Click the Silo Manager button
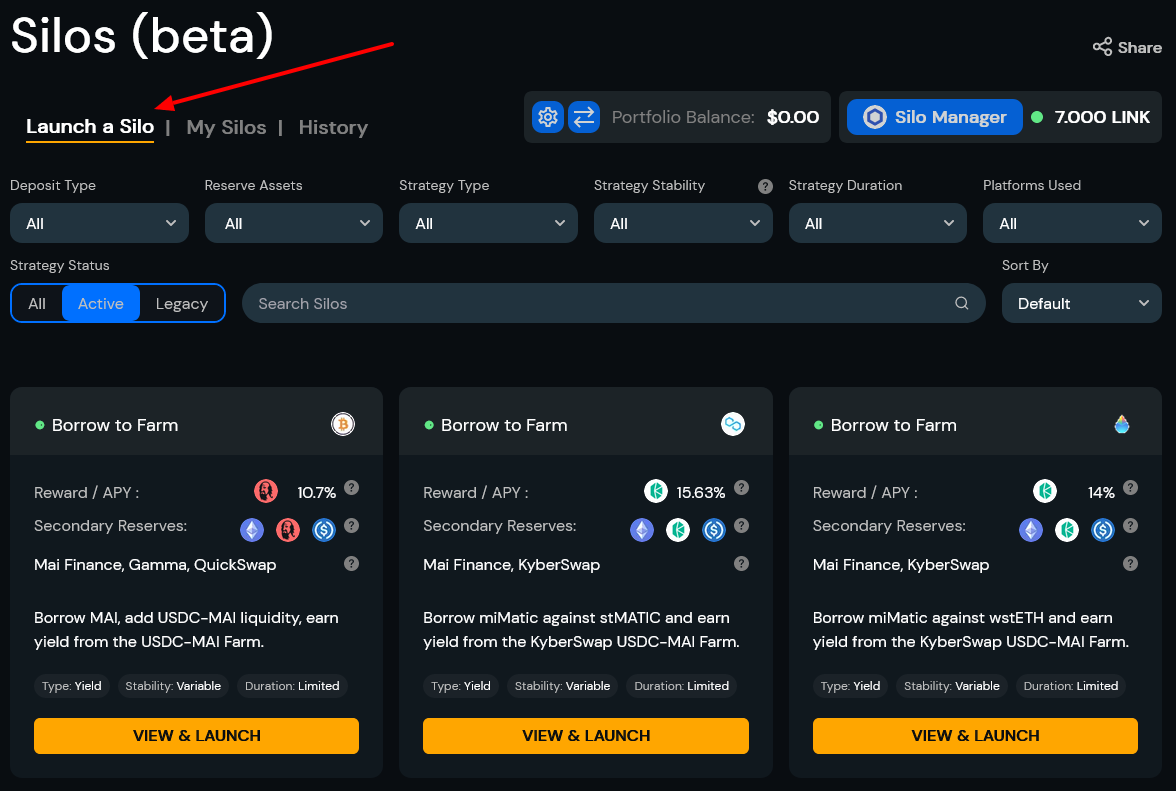Screen dimensions: 1176x791 (x=934, y=117)
